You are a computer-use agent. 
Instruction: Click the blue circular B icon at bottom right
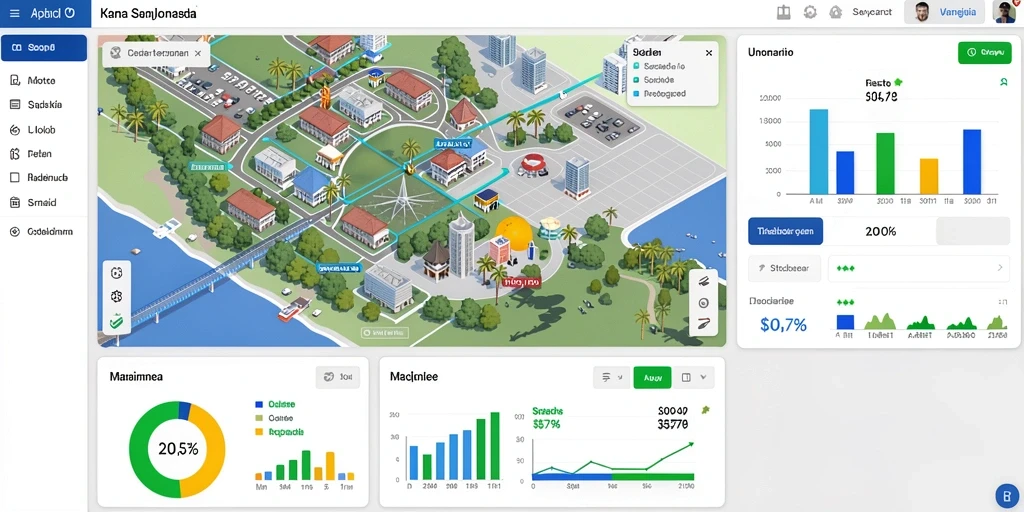pos(1006,495)
